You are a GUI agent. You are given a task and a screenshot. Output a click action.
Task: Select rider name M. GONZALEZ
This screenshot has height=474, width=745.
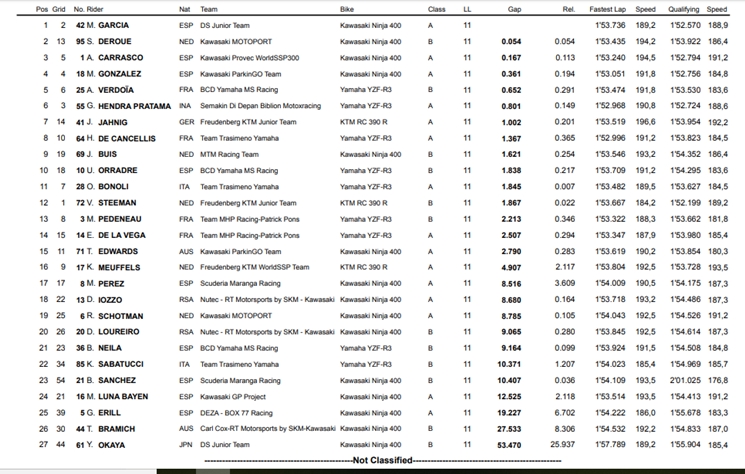click(x=114, y=74)
